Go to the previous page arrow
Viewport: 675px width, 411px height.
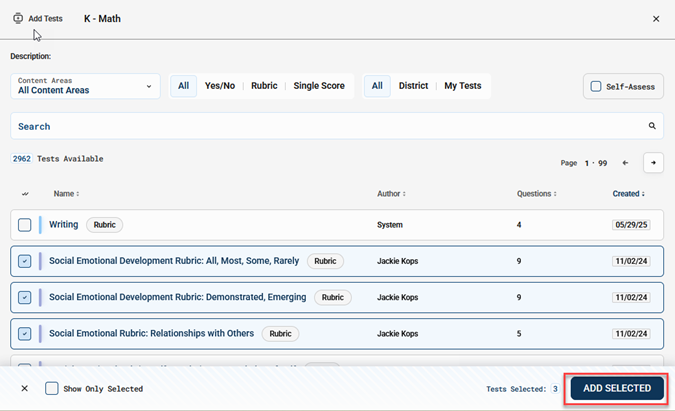tap(625, 163)
